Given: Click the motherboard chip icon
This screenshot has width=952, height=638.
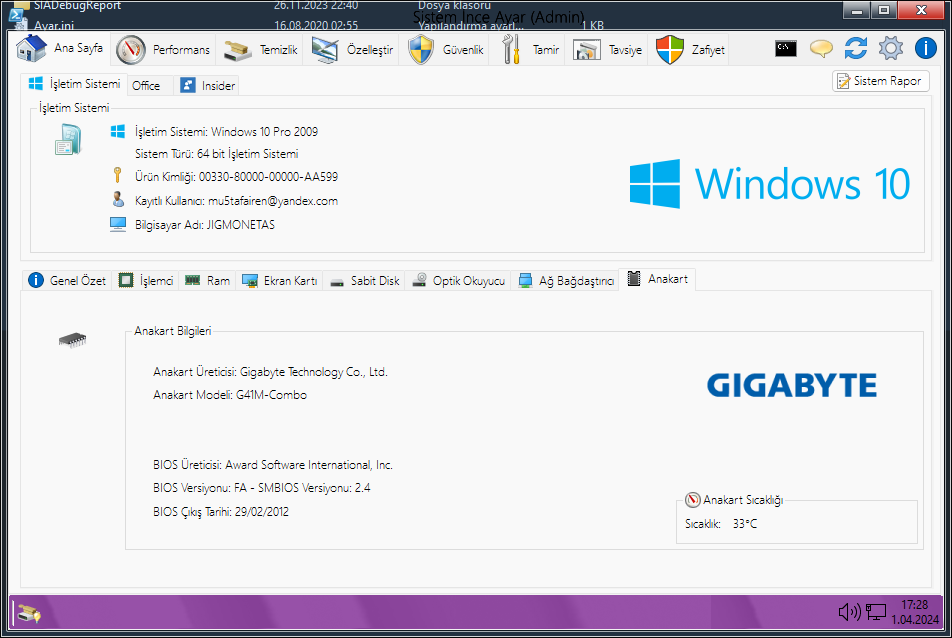Looking at the screenshot, I should (72, 340).
